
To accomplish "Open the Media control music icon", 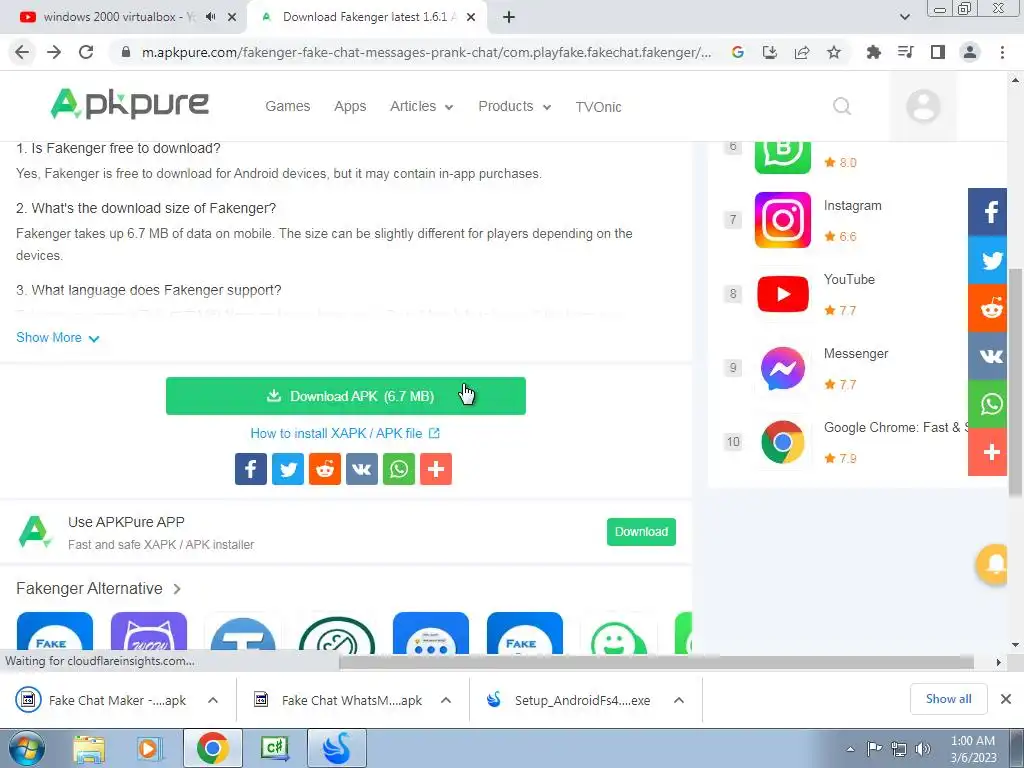I will click(x=905, y=52).
